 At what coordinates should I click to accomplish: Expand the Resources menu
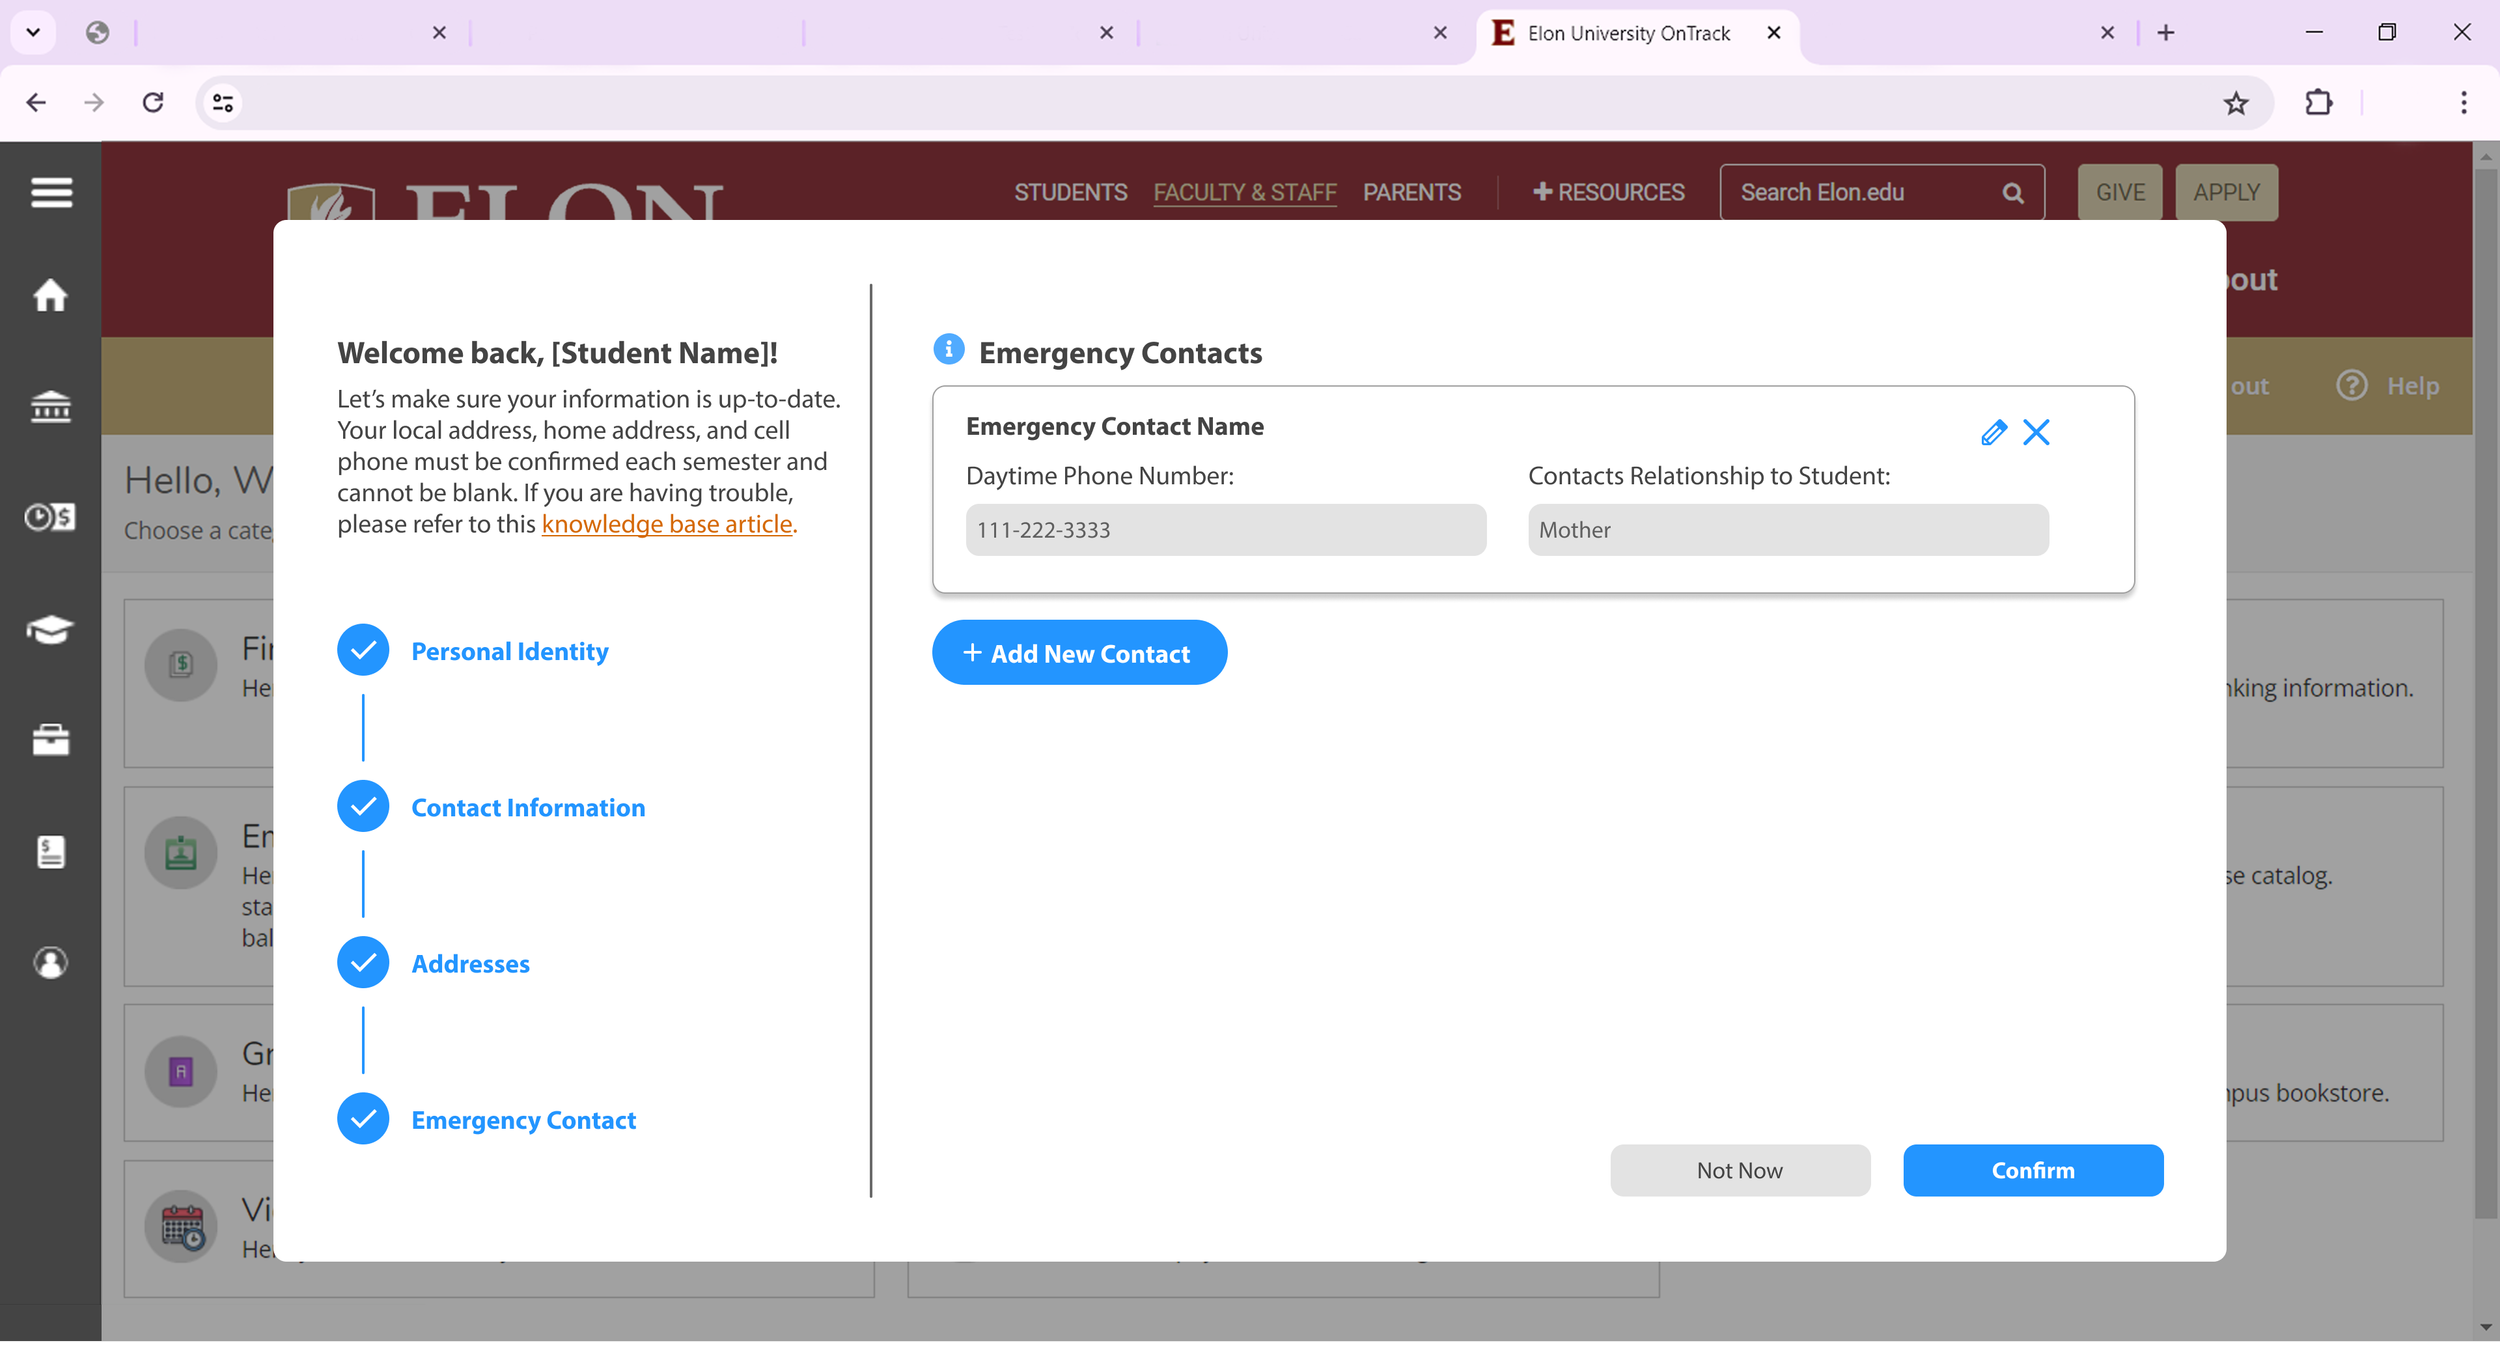(1608, 192)
